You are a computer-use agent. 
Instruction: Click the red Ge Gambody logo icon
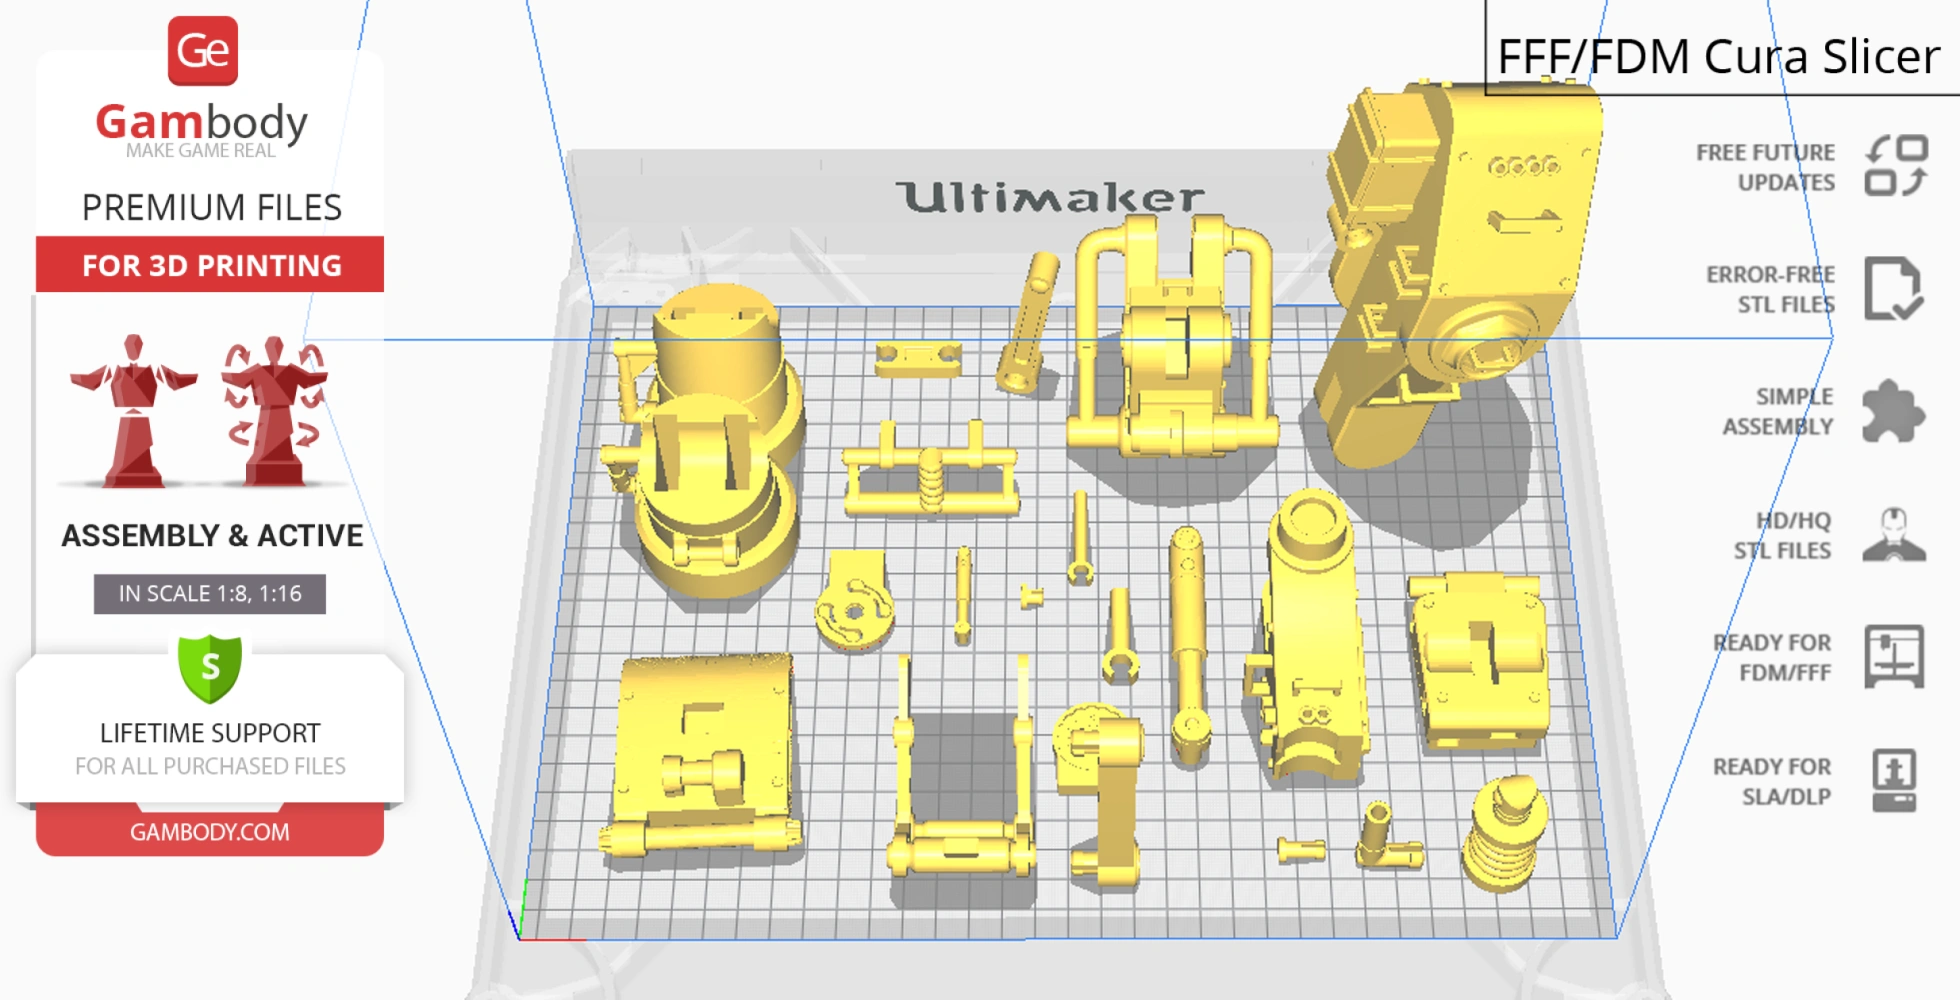point(203,51)
